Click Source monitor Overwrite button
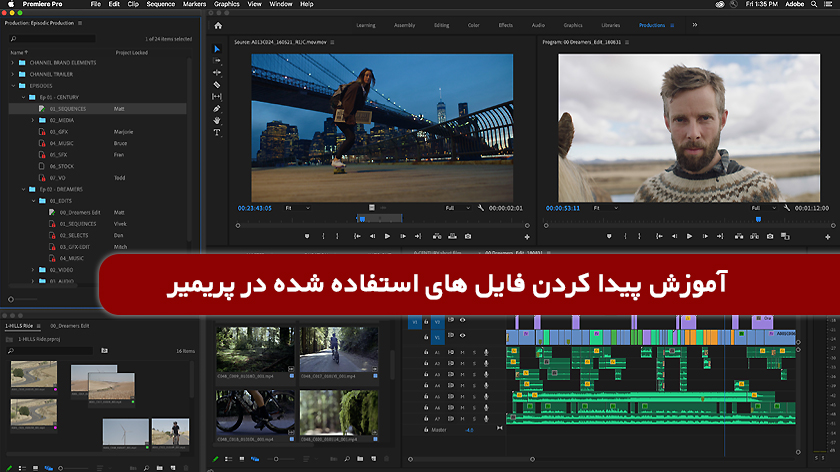This screenshot has width=840, height=472. pos(453,236)
